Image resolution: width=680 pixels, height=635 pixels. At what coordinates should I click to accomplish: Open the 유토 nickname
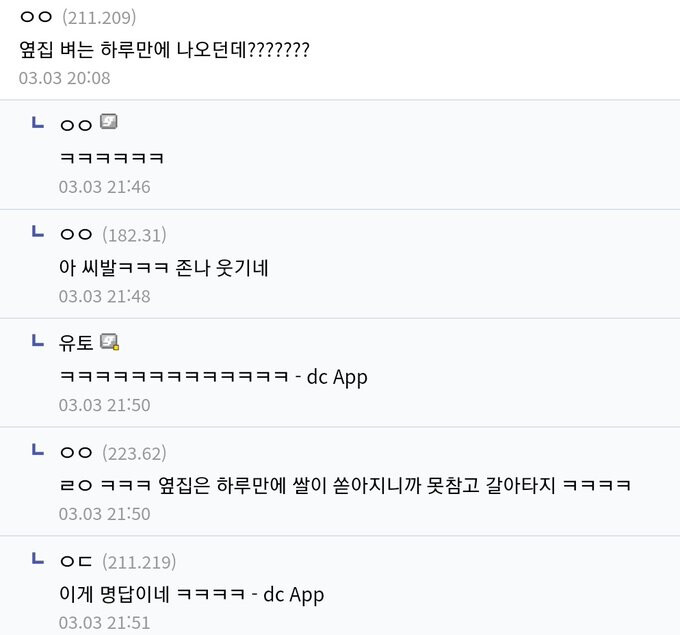pyautogui.click(x=76, y=343)
